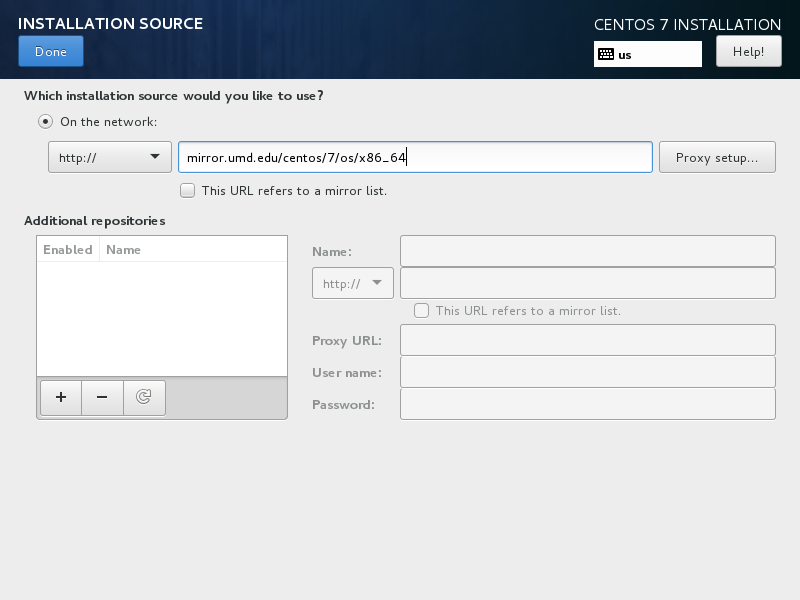
Task: Click the repository refresh/reset icon
Action: coord(144,397)
